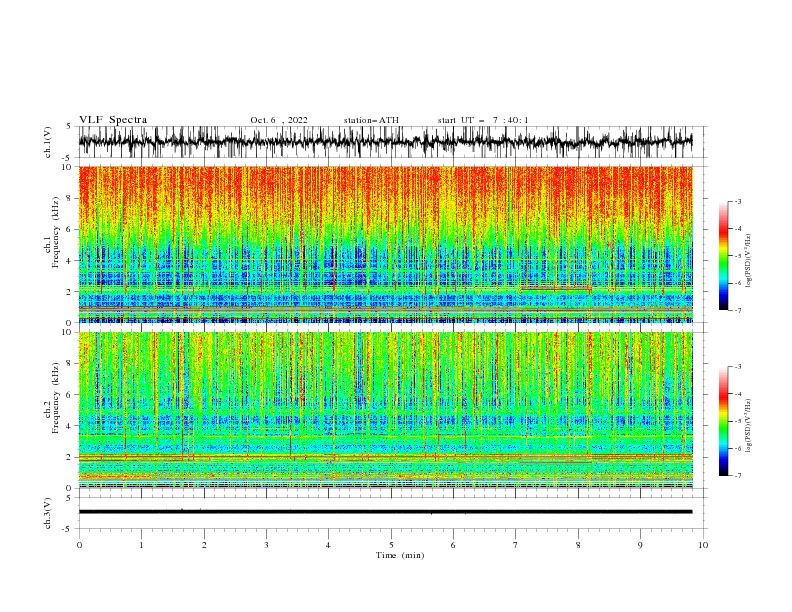This screenshot has height=612, width=792.
Task: Click the 'VLF Spectra' title text
Action: [113, 120]
